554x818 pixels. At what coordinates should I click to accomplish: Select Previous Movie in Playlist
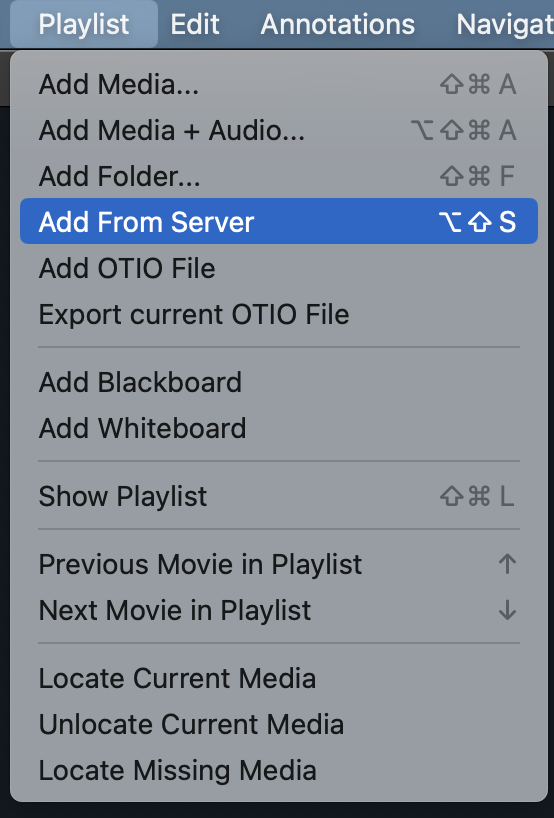point(279,564)
